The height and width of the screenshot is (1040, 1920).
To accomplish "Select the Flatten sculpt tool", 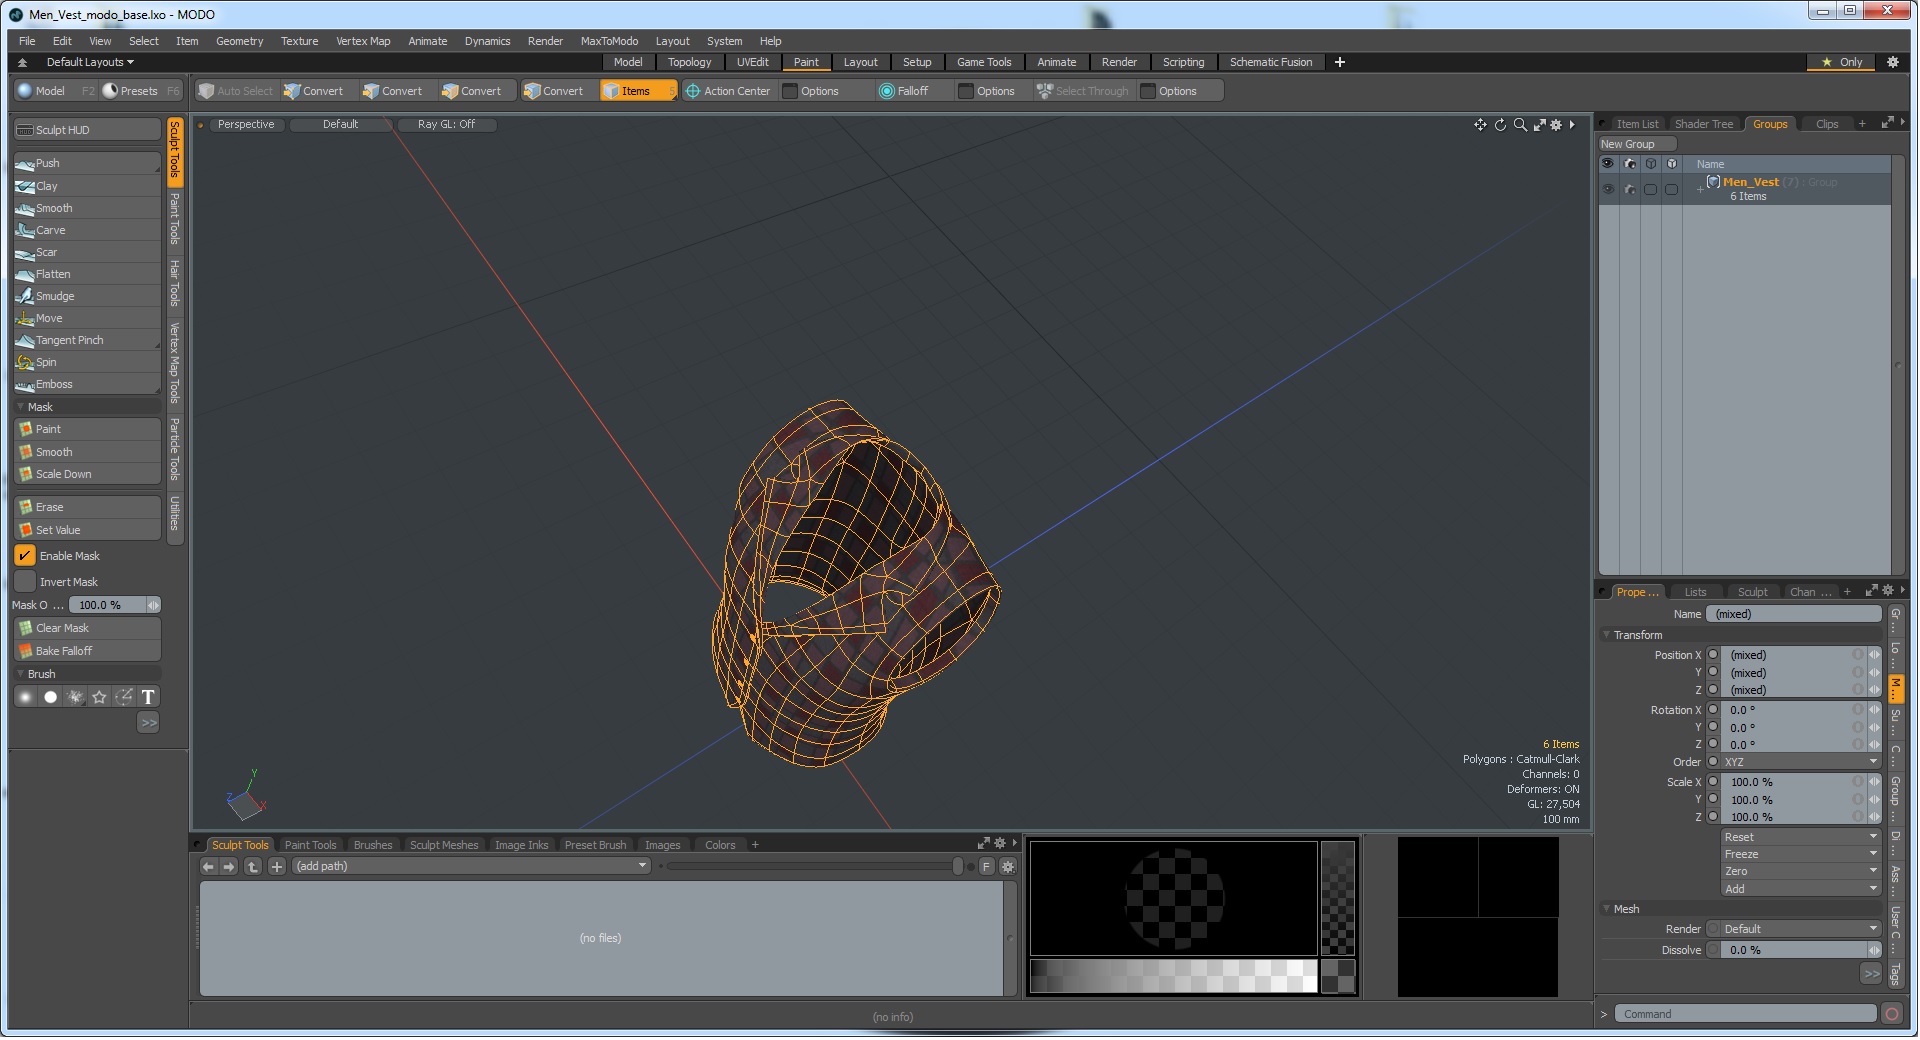I will click(x=87, y=274).
